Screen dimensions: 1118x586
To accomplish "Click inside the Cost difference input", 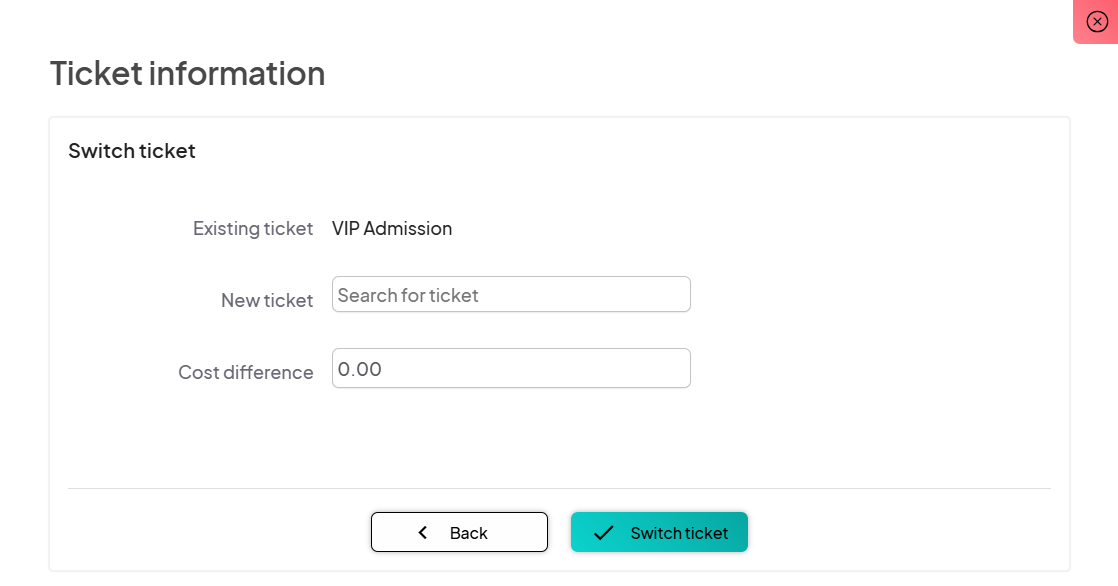I will pyautogui.click(x=511, y=368).
